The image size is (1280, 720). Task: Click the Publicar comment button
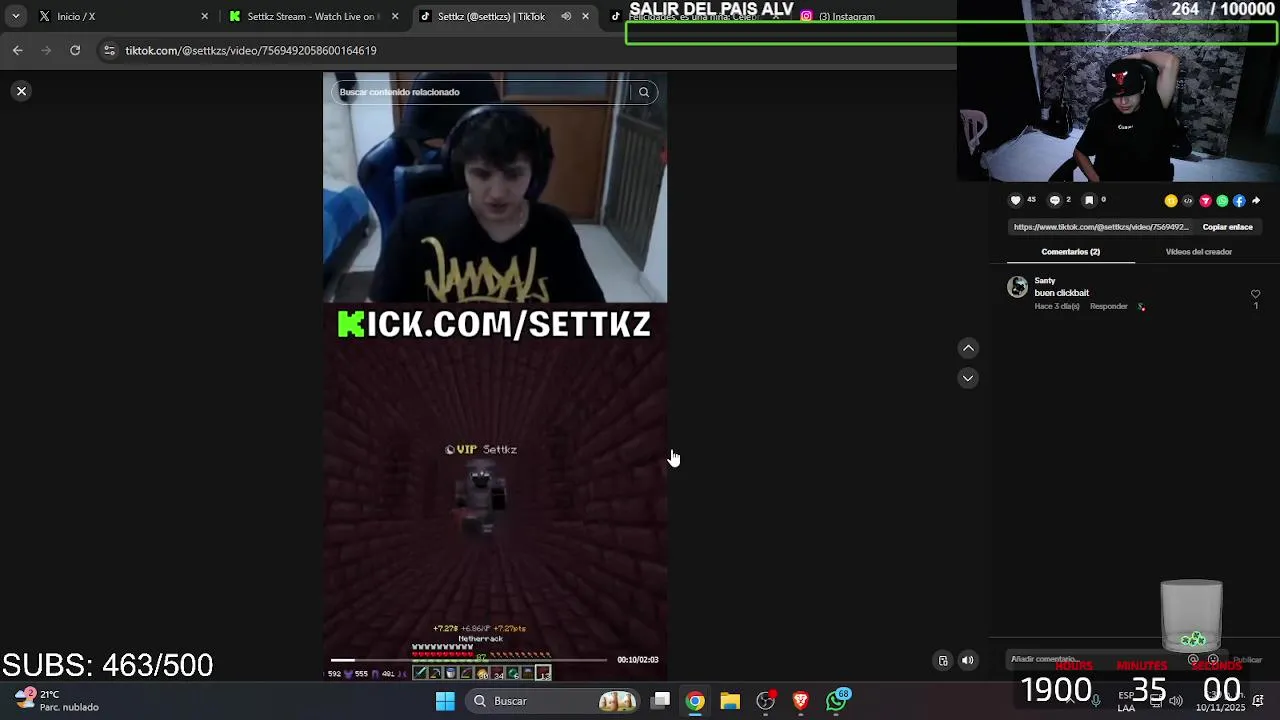pos(1247,660)
